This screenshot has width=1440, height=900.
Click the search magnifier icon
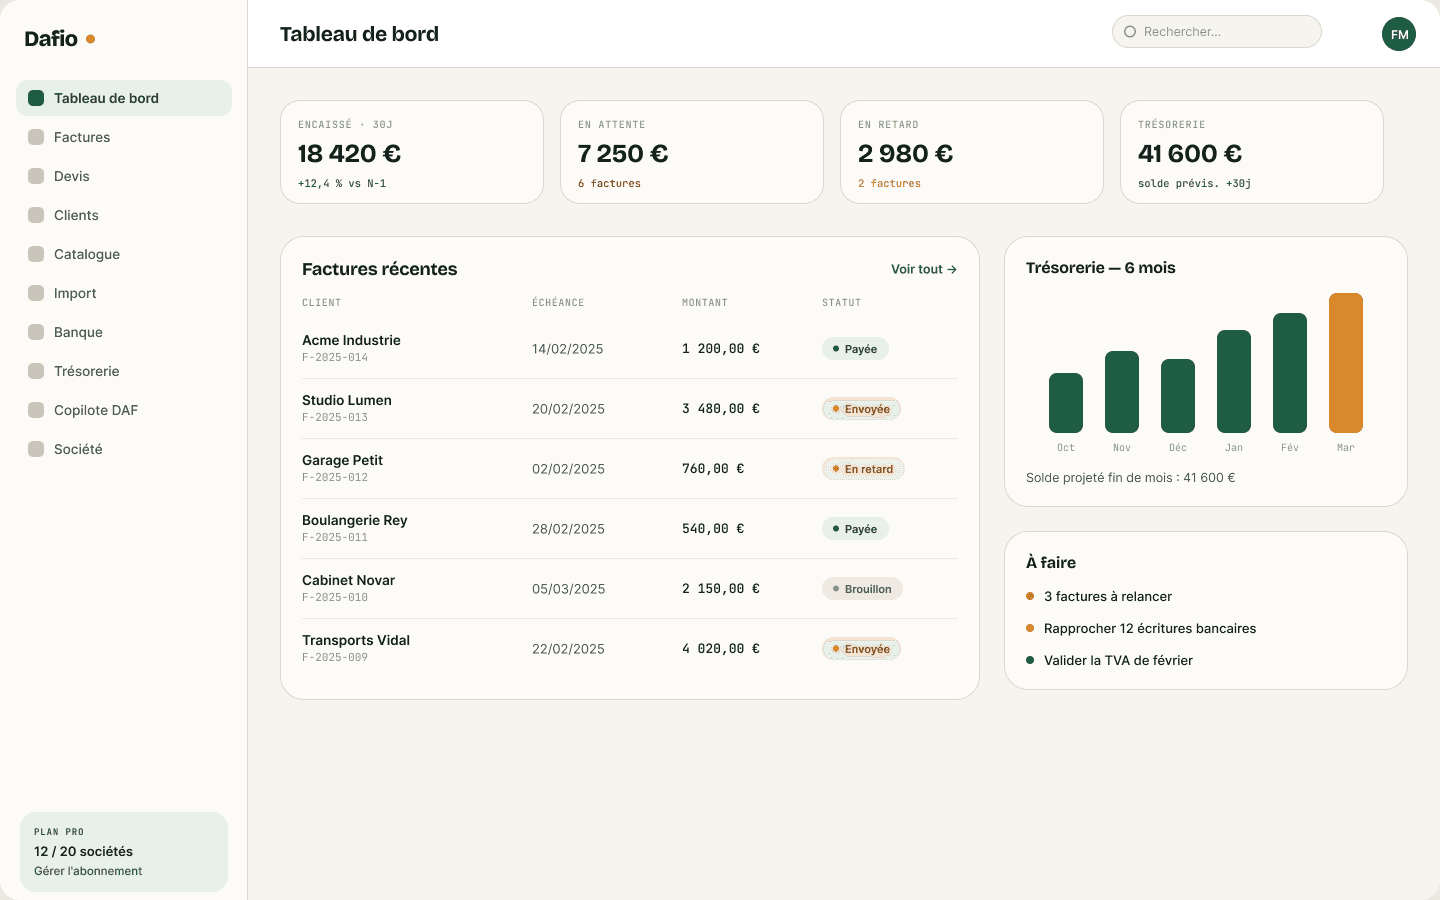point(1130,32)
